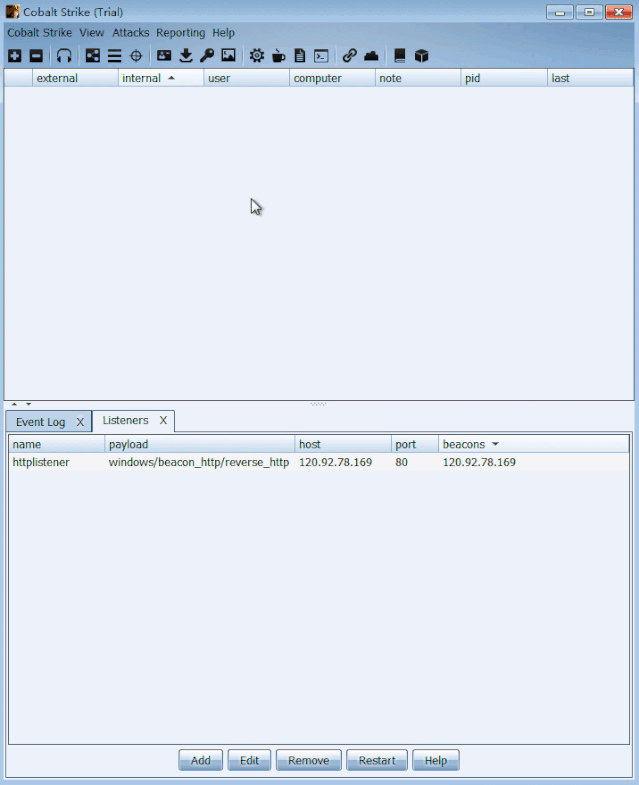Open the credentials ID-card icon
The image size is (639, 785).
tap(164, 56)
